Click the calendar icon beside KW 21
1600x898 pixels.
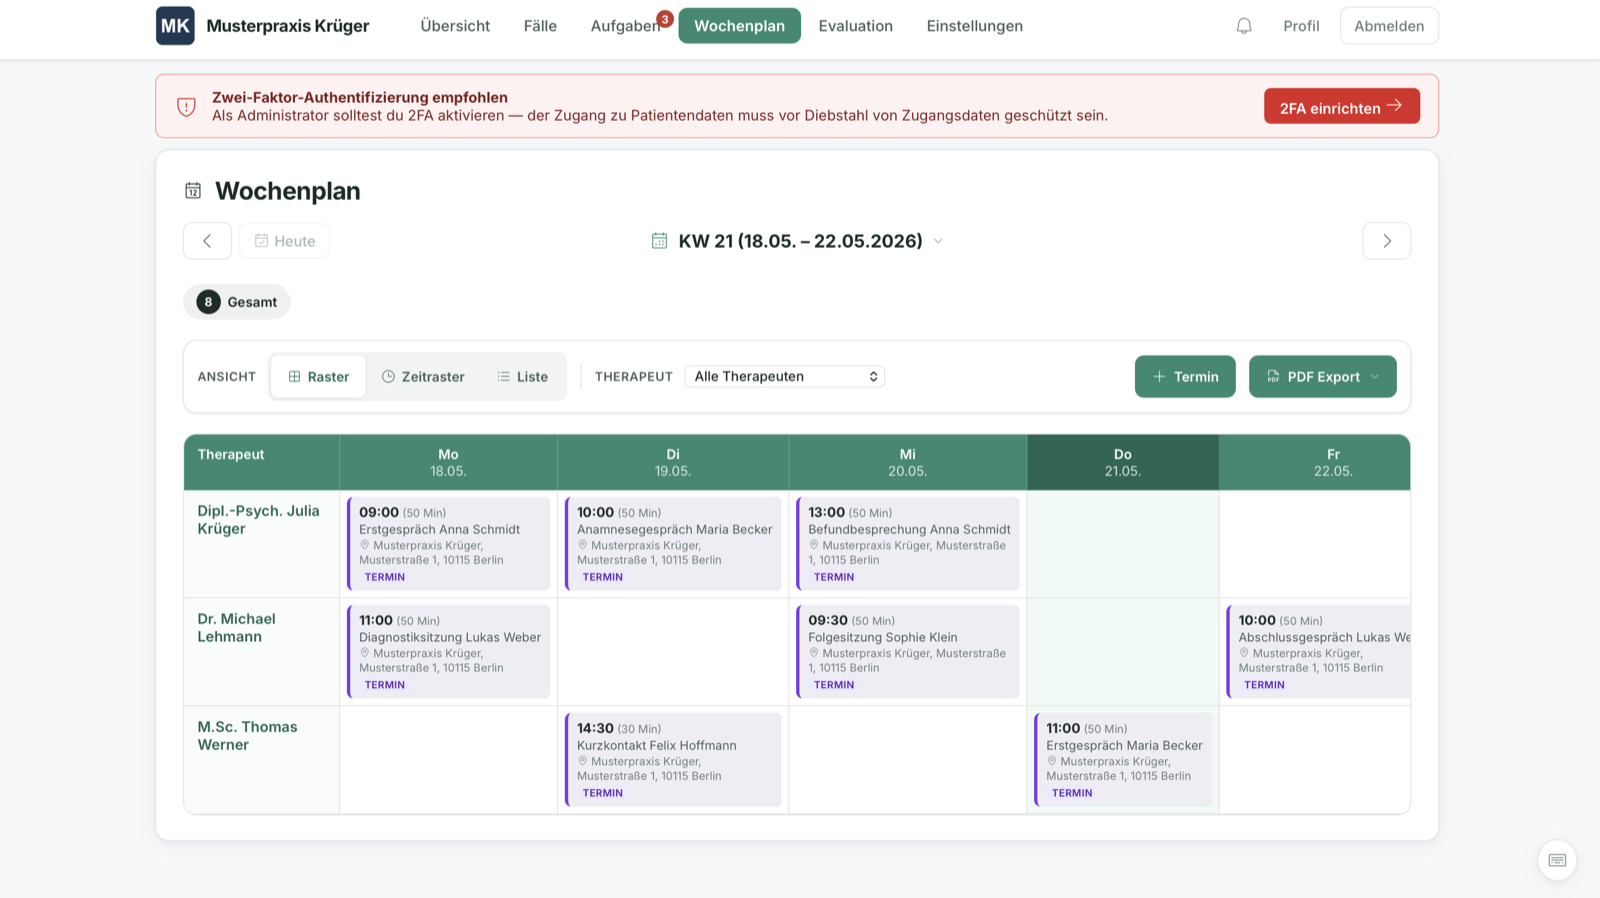click(x=659, y=241)
